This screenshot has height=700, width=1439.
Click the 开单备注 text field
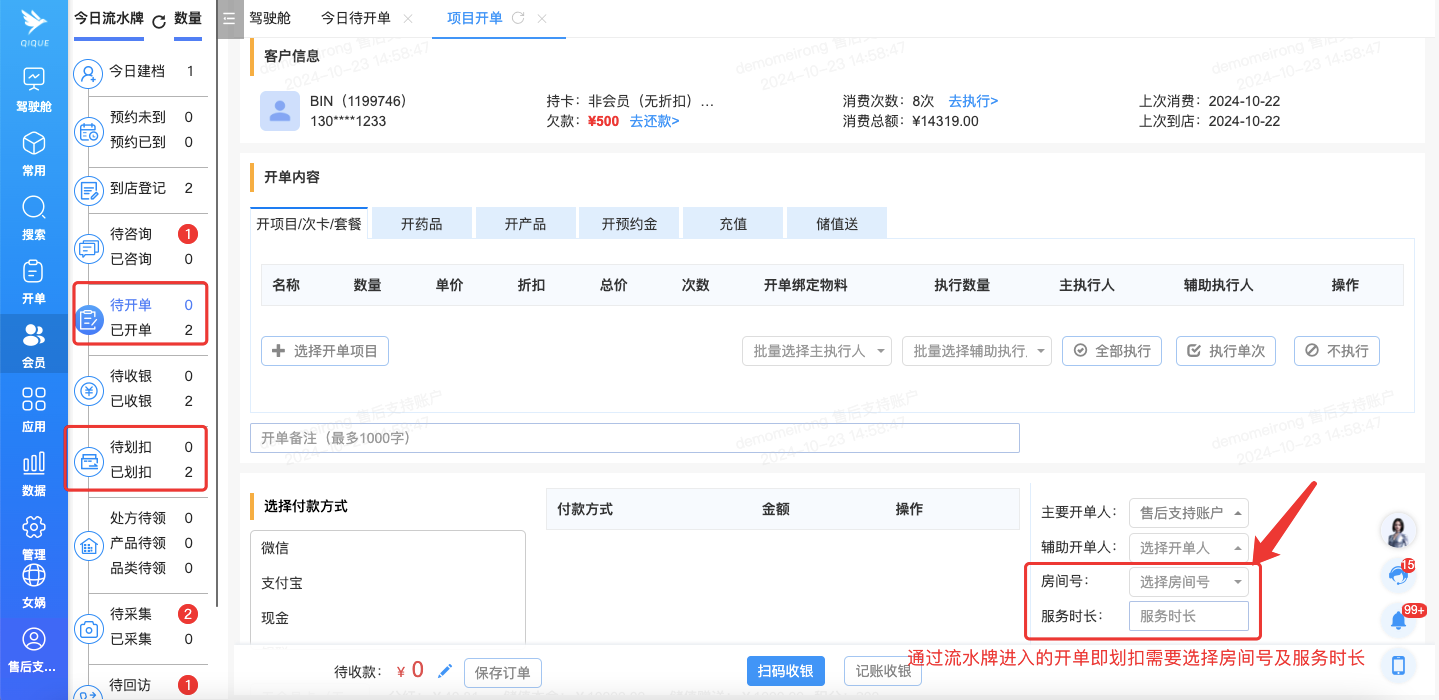pyautogui.click(x=634, y=438)
